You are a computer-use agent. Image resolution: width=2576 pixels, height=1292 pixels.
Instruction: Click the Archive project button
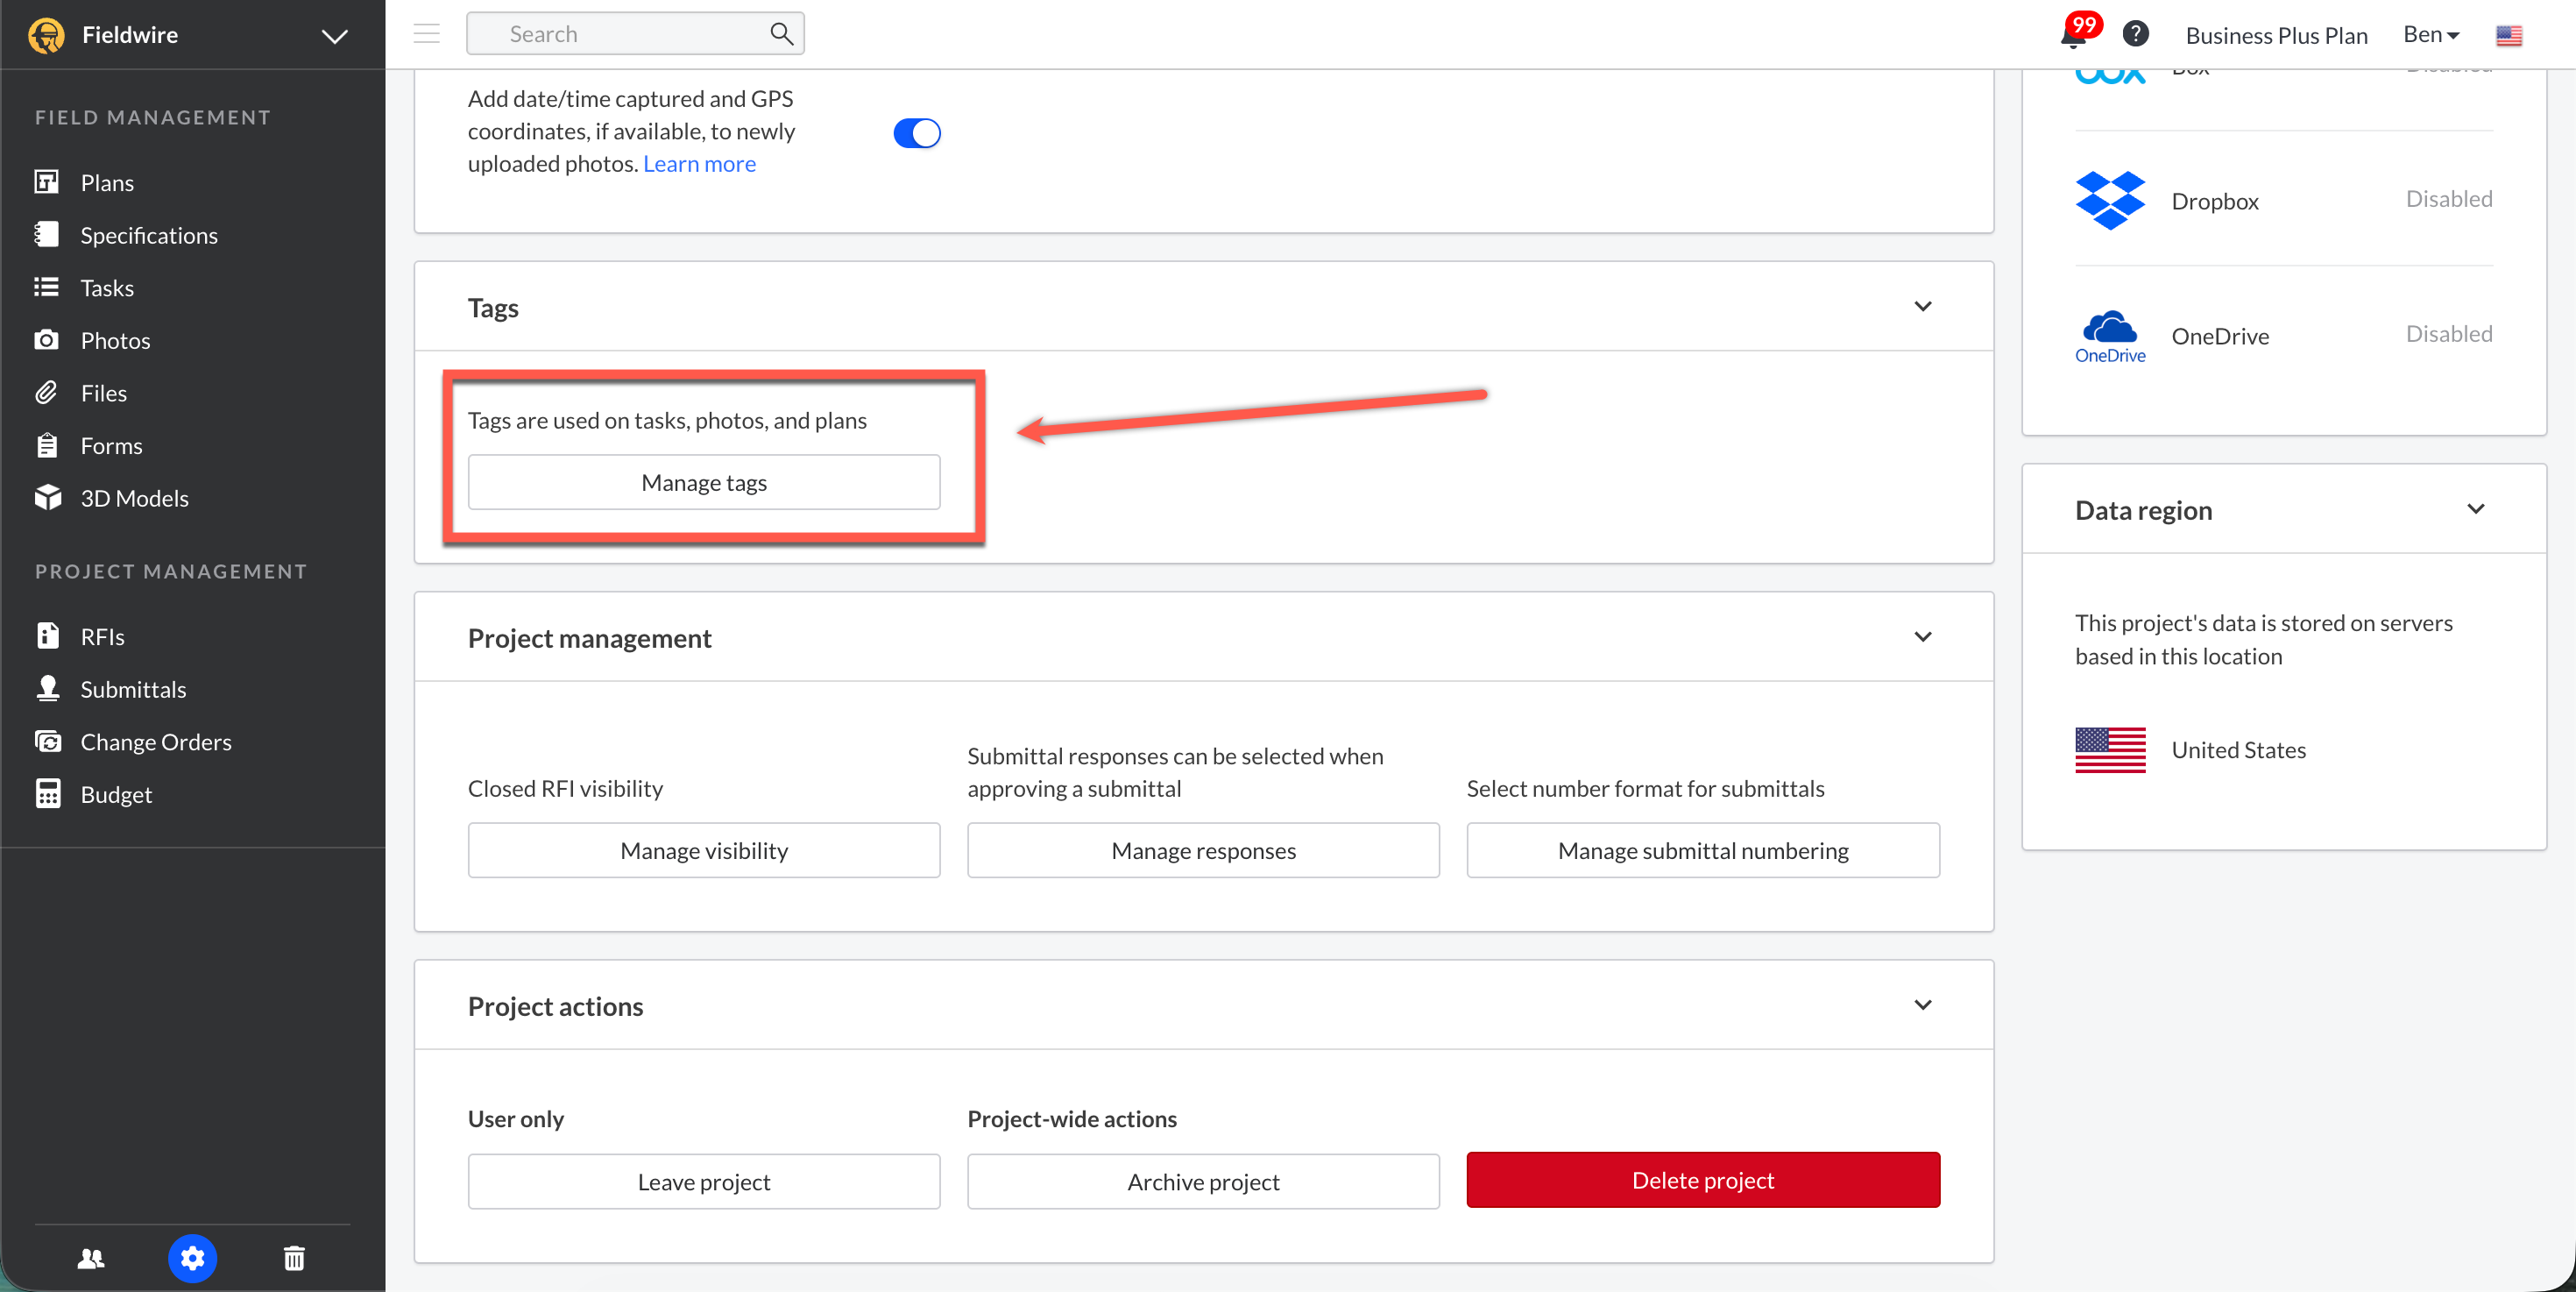1203,1181
